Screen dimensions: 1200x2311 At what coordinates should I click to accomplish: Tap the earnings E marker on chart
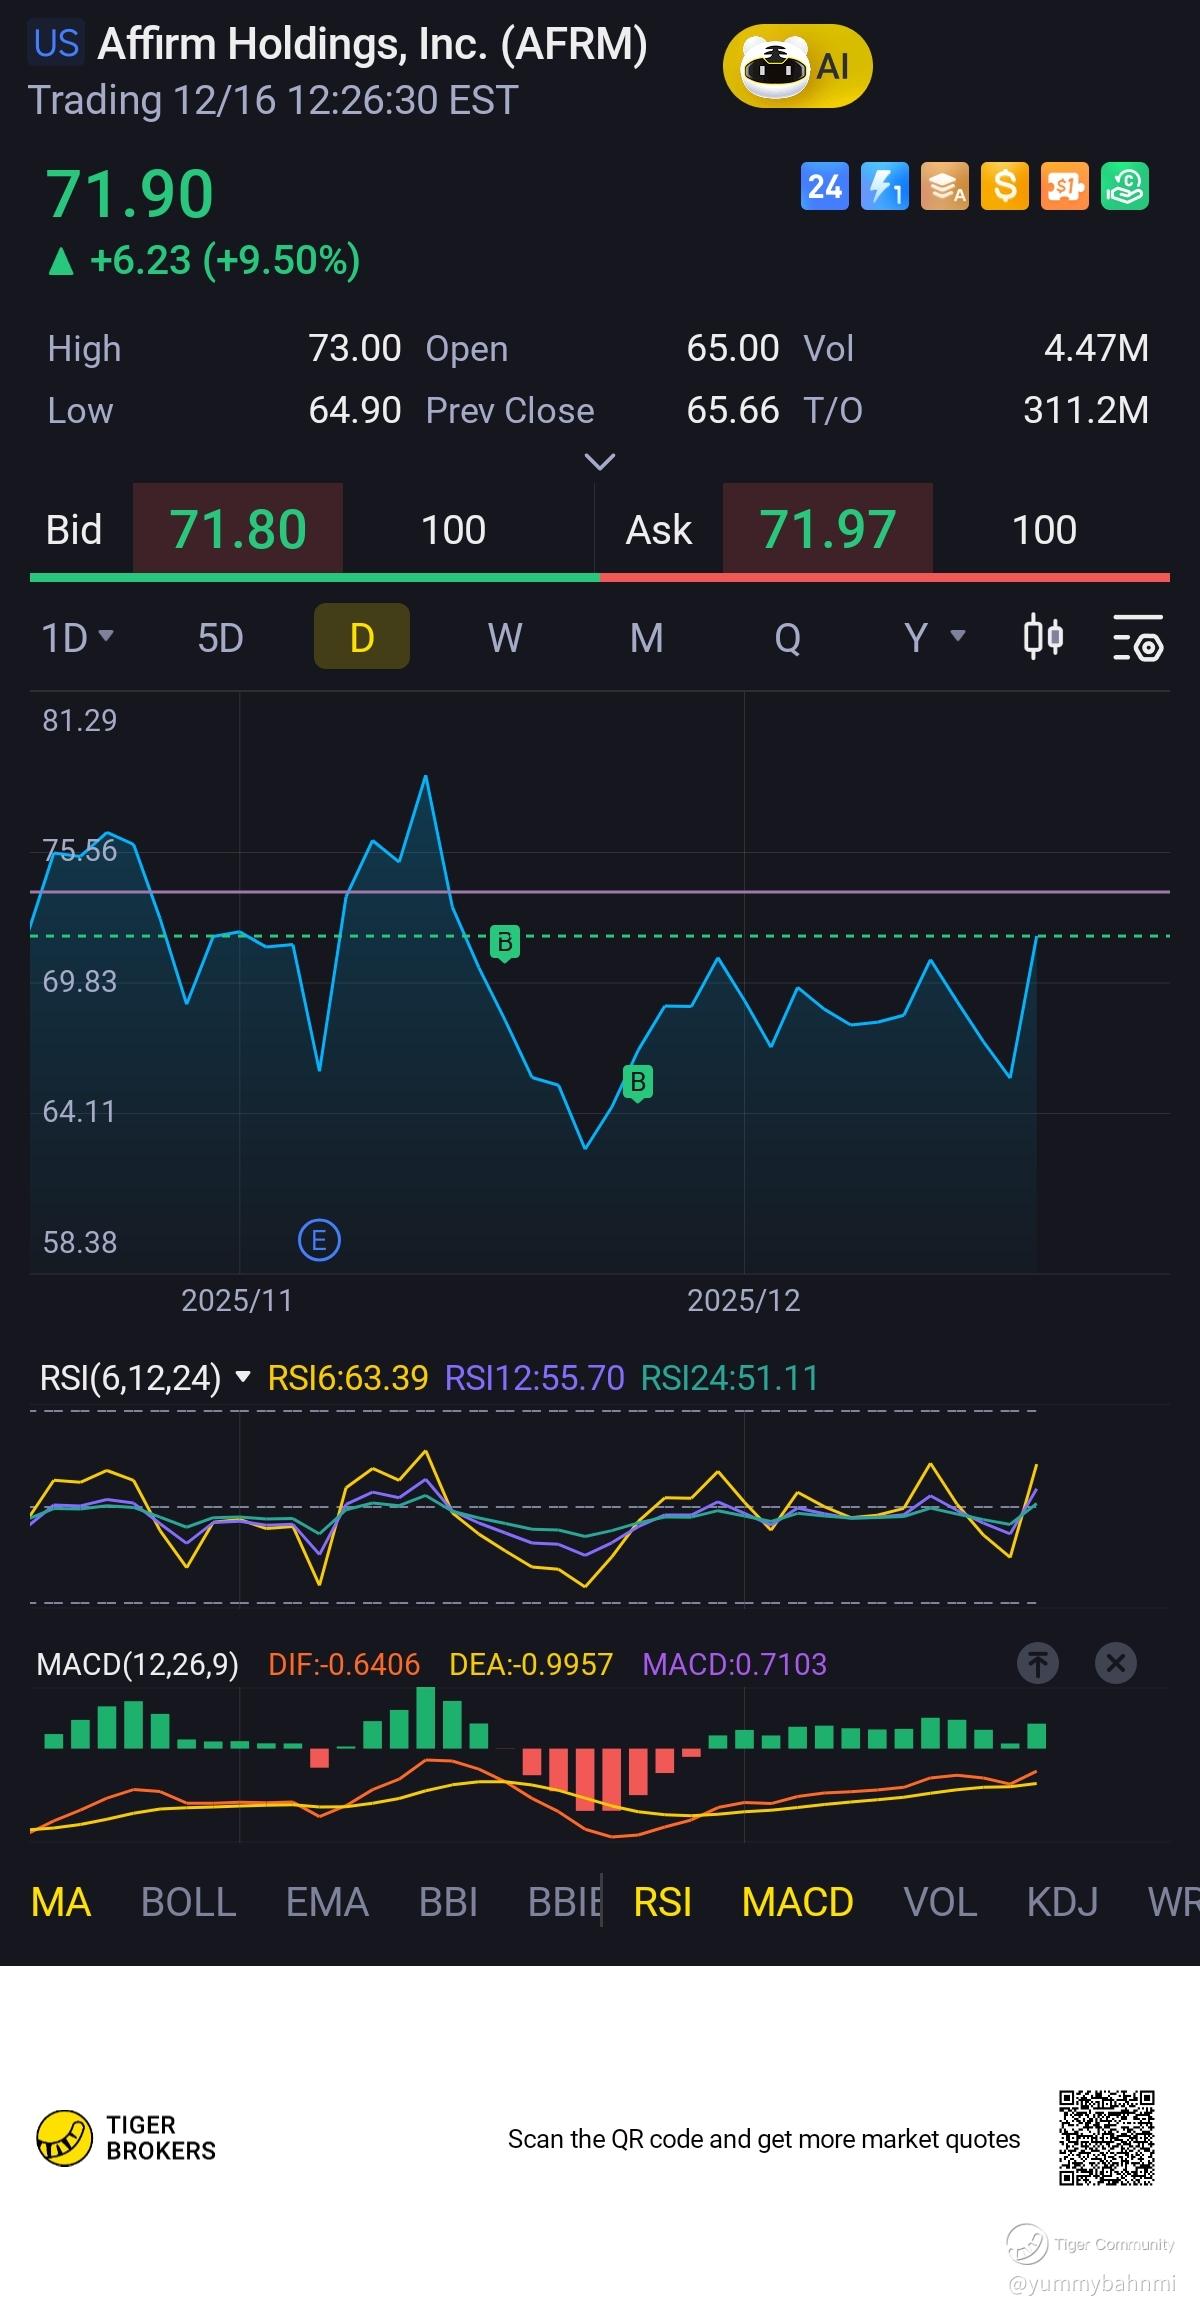click(319, 1241)
